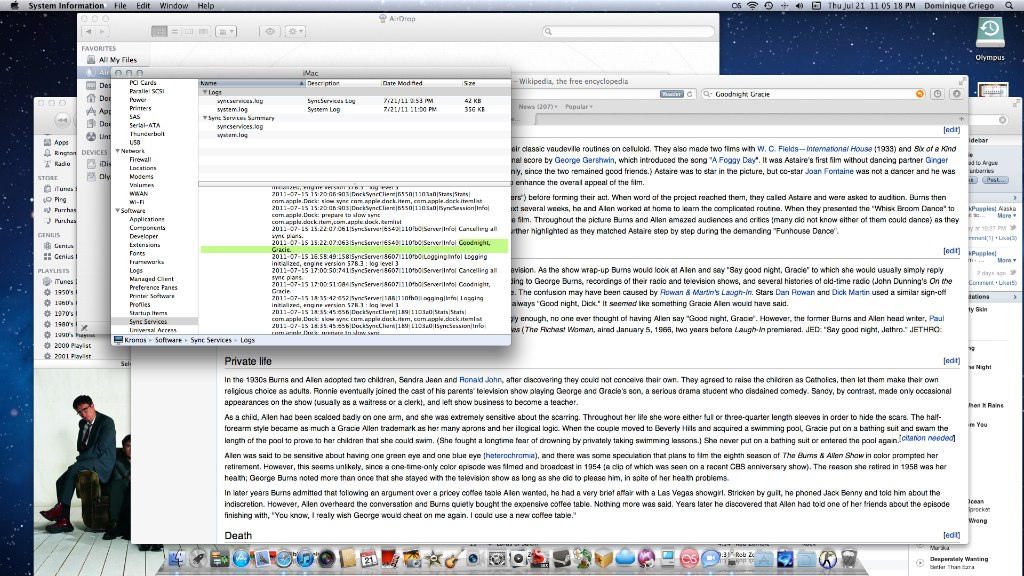Open the Apple menu

point(14,5)
